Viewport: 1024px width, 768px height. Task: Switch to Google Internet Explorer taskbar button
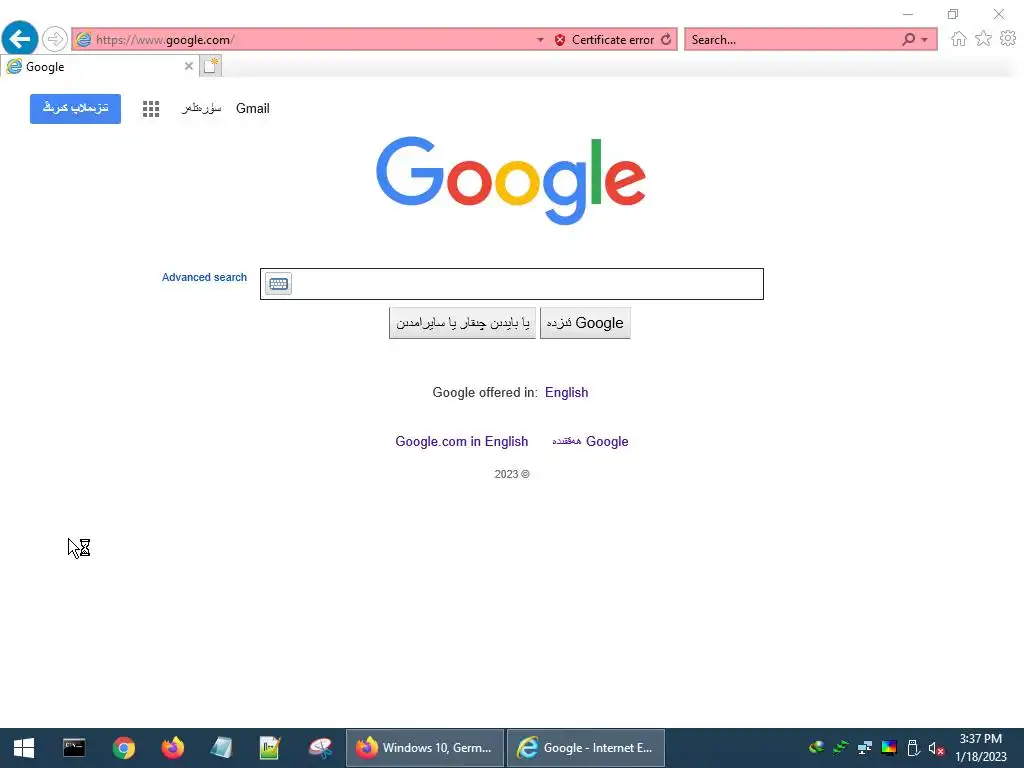586,748
